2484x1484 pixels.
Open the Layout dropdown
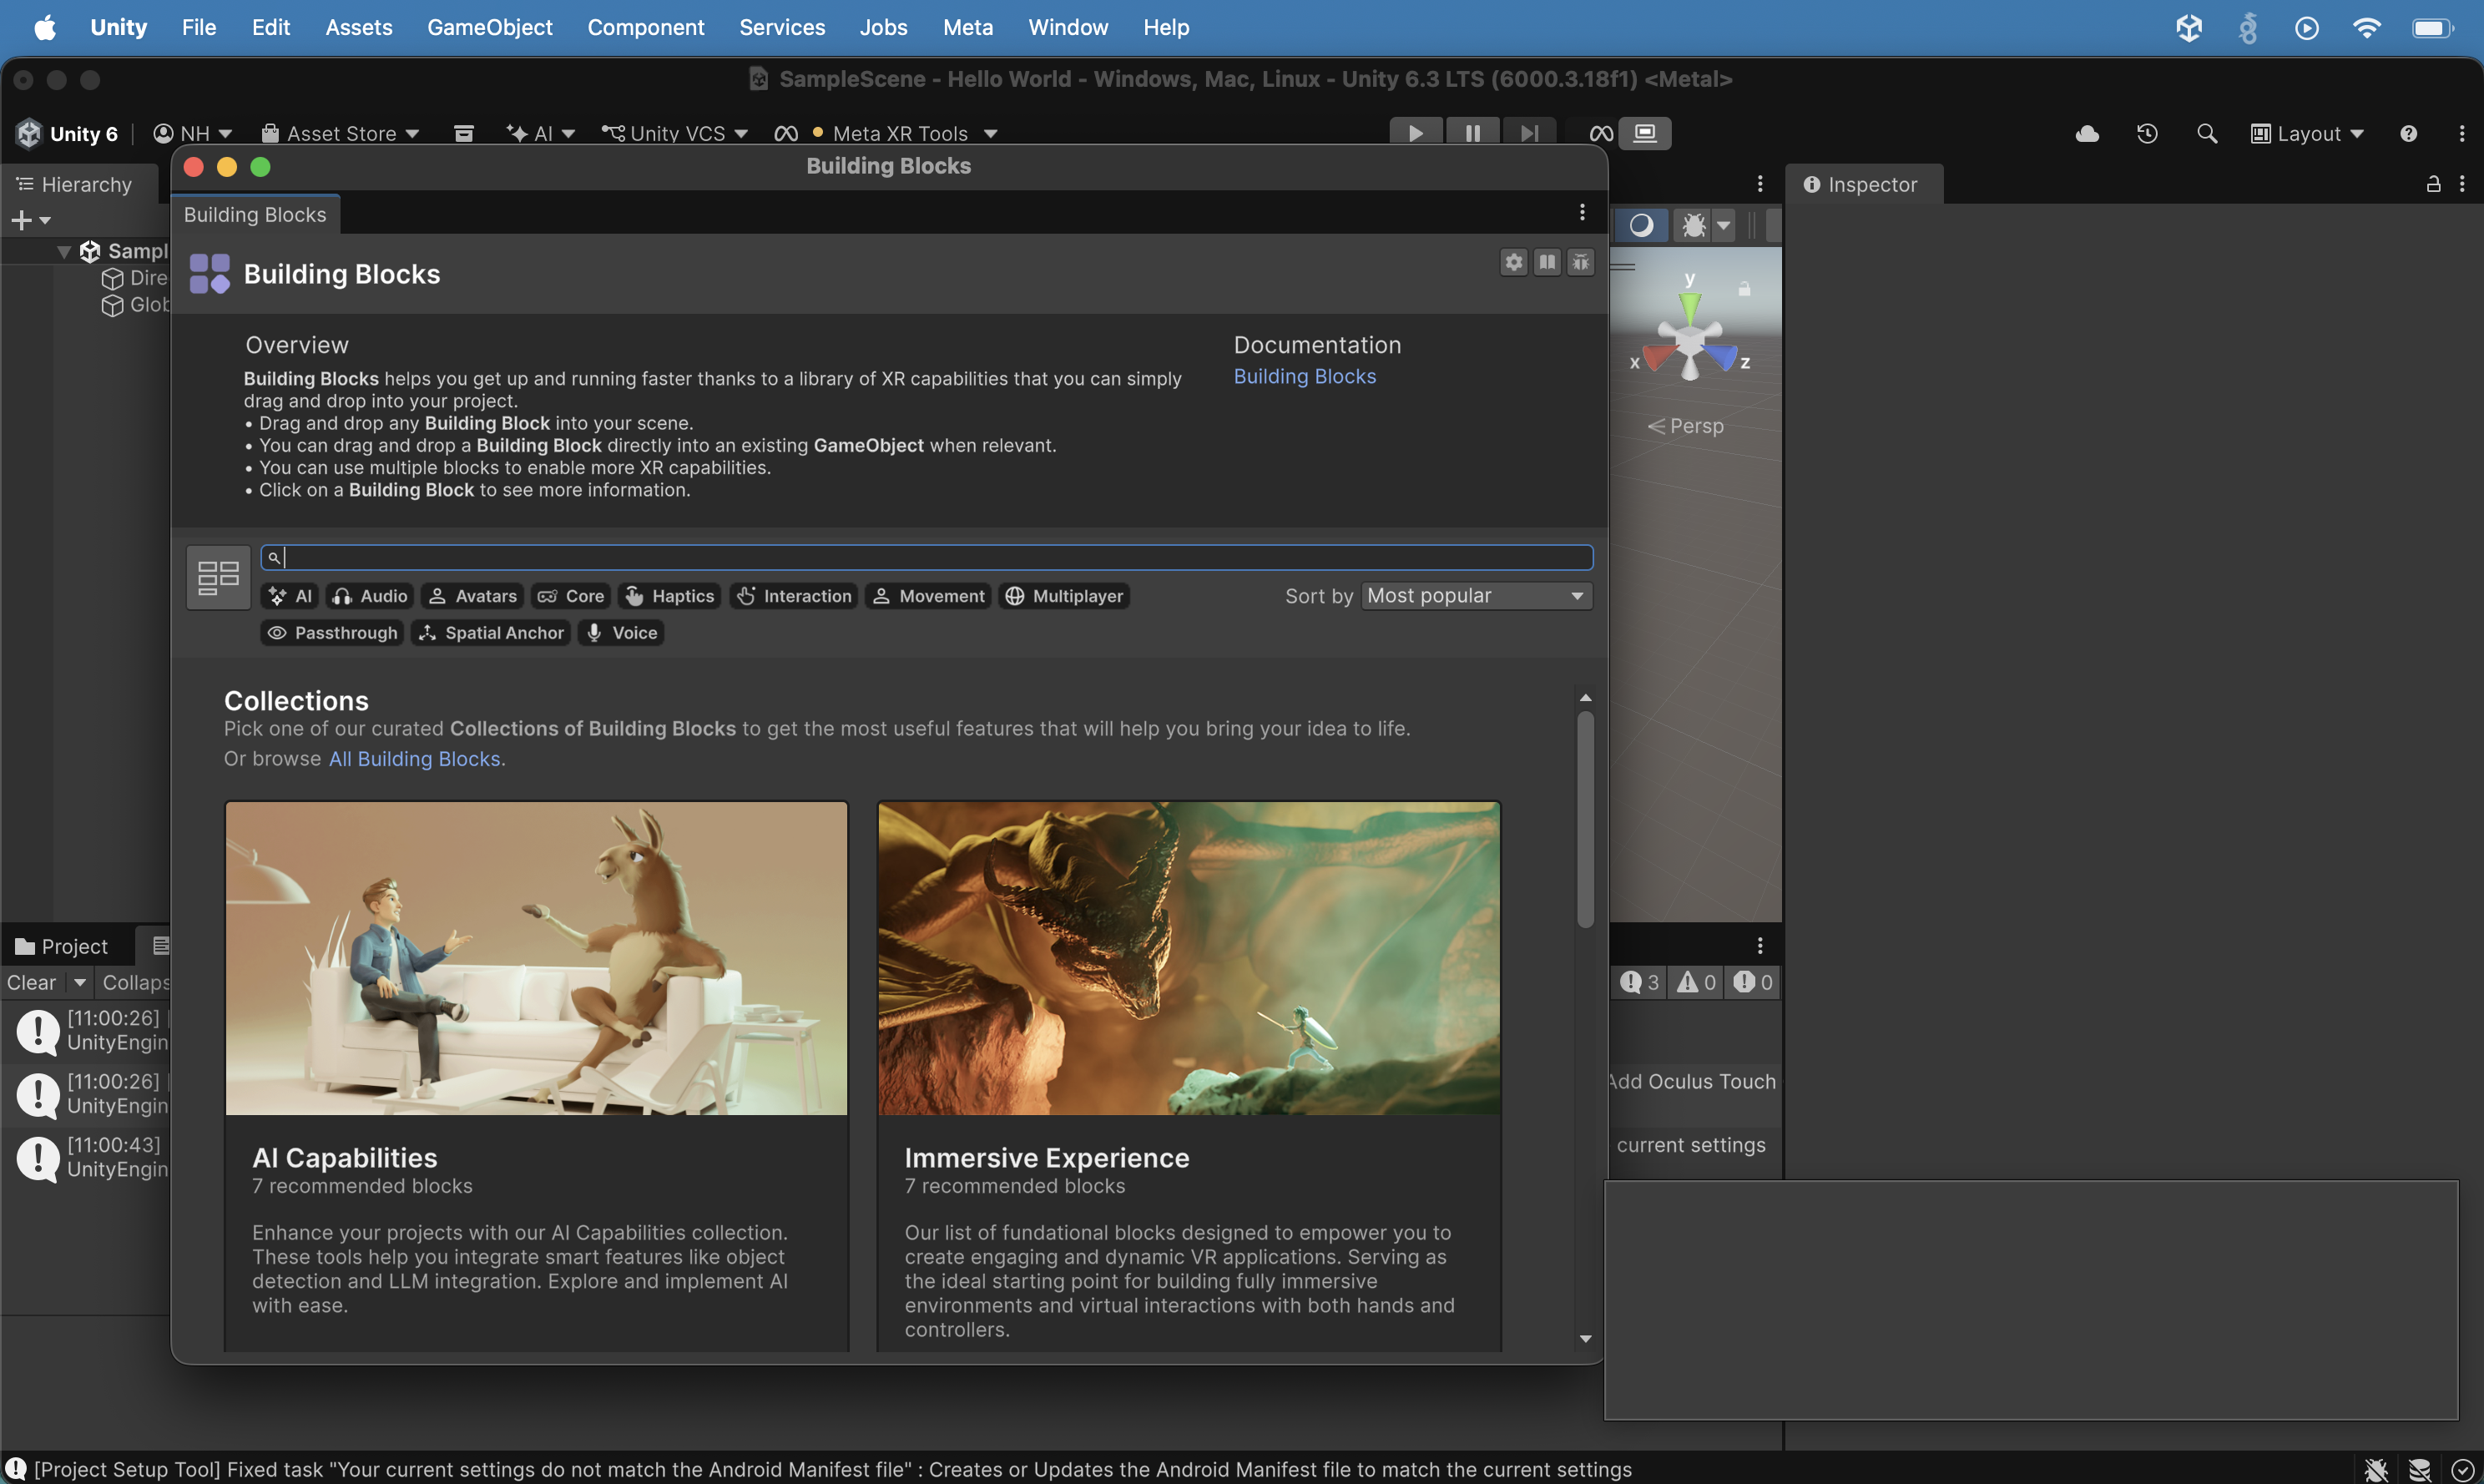2307,133
